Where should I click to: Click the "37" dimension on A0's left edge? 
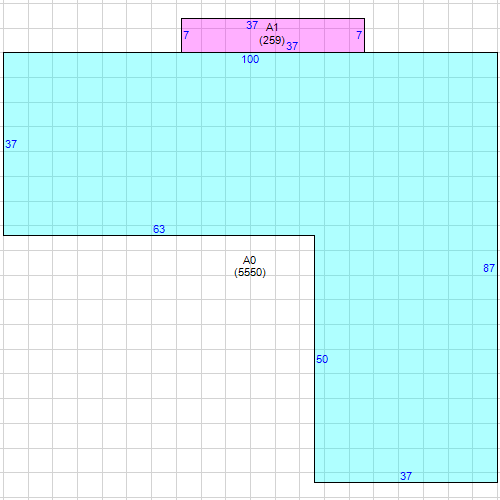point(11,144)
